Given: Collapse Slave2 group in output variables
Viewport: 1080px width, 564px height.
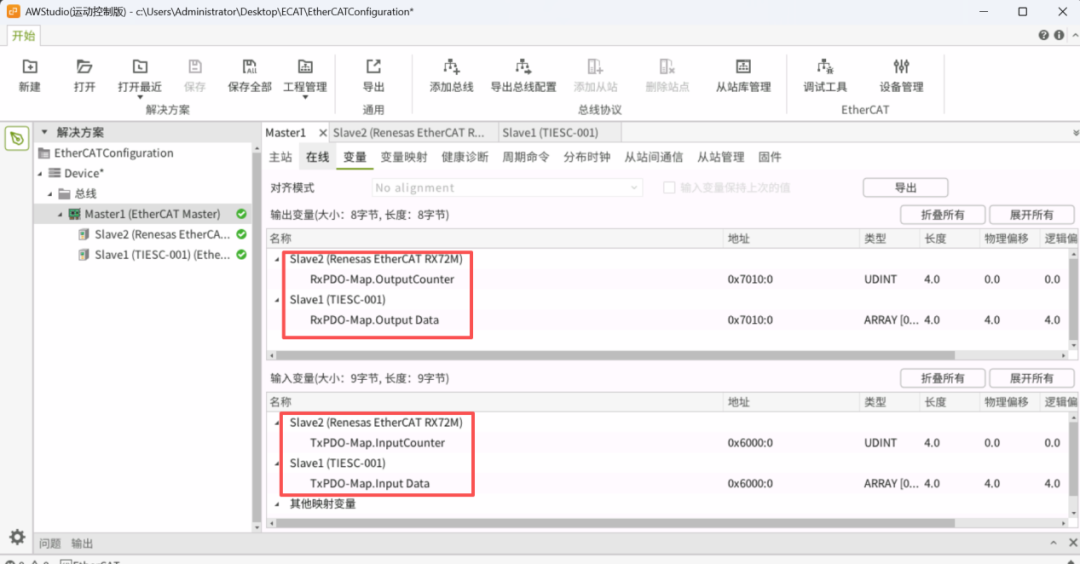Looking at the screenshot, I should pyautogui.click(x=277, y=260).
